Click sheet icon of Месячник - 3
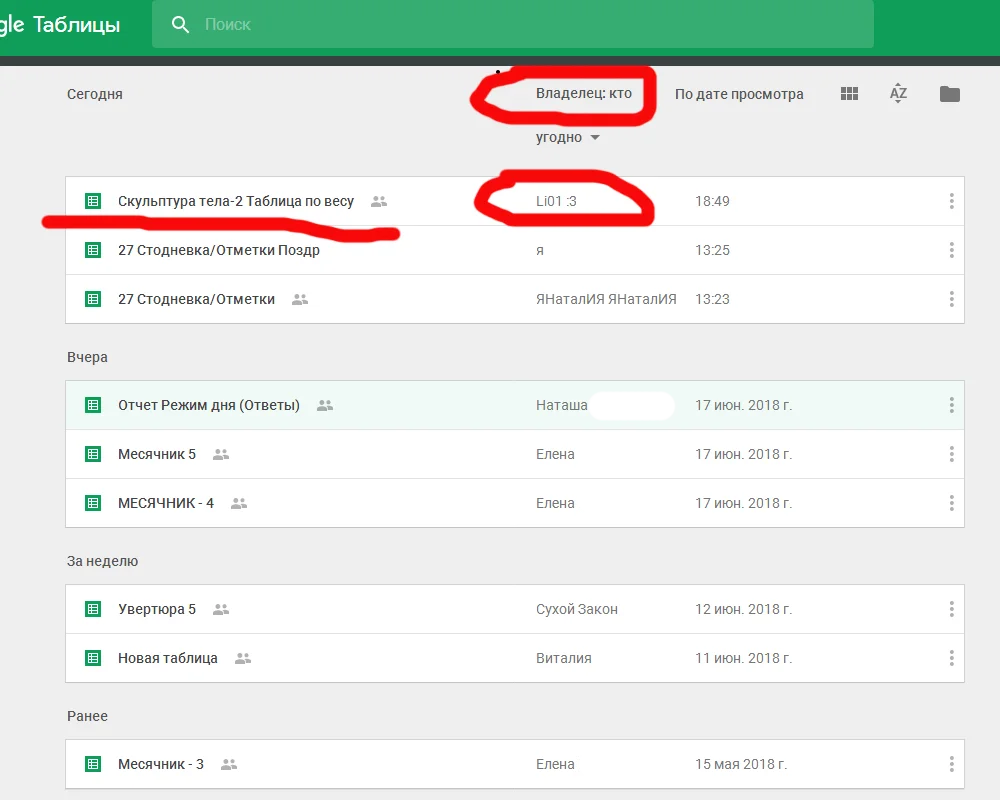 pos(93,764)
